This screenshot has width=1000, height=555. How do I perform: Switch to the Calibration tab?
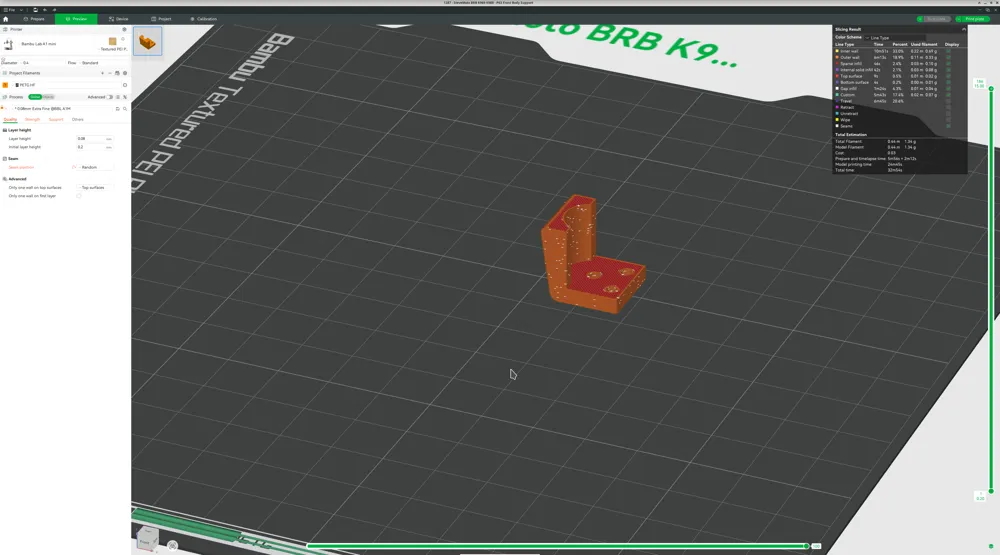[x=203, y=19]
